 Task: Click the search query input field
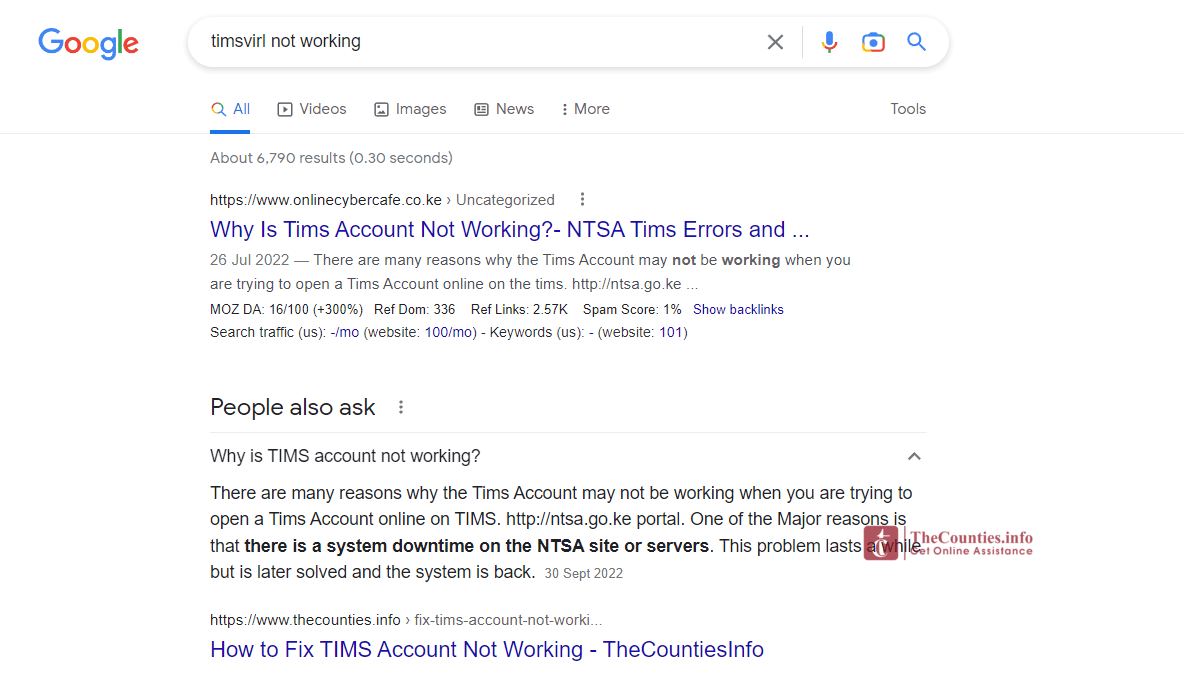[x=480, y=42]
